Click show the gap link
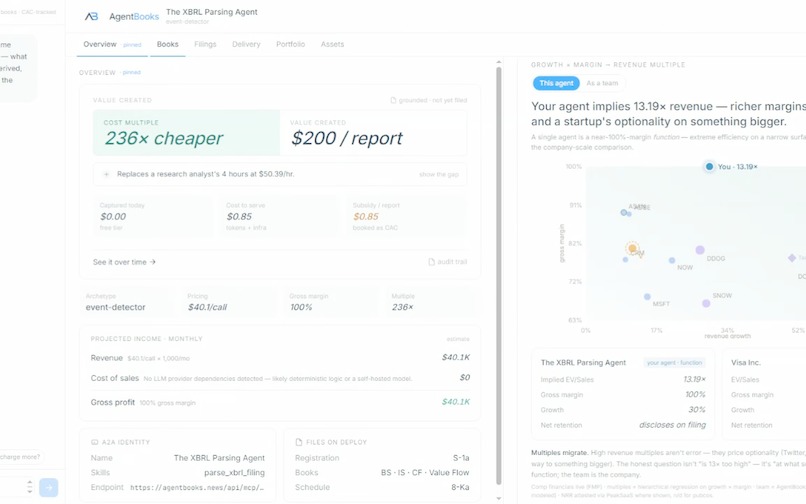806x504 pixels. [x=438, y=174]
